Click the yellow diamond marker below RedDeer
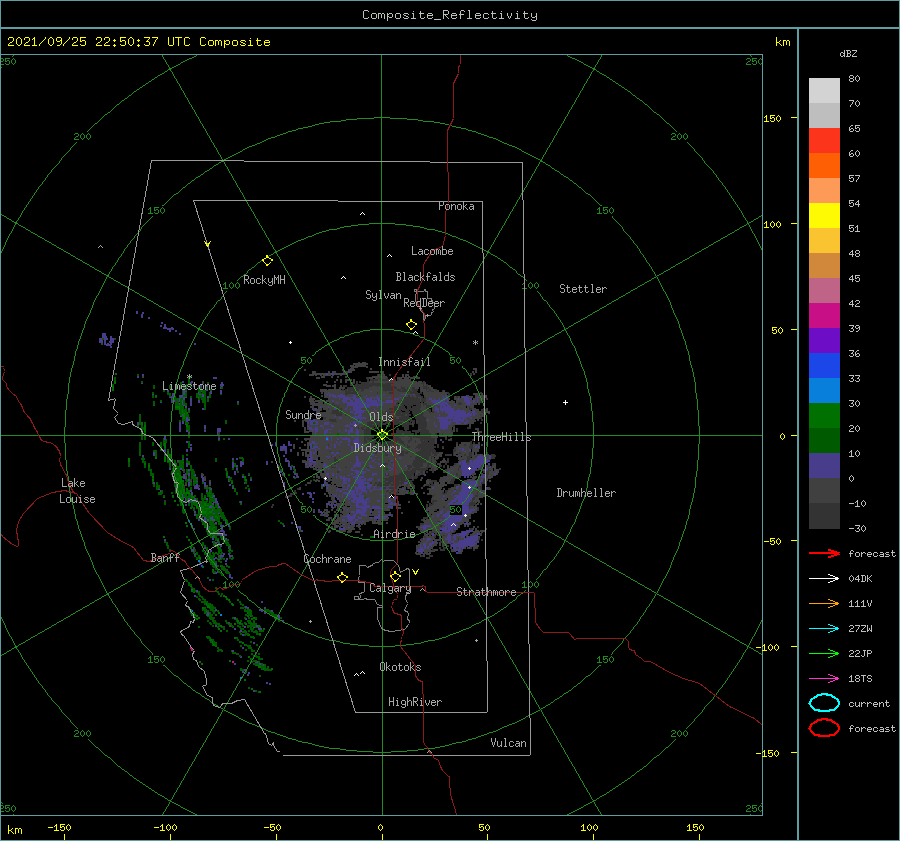Image resolution: width=900 pixels, height=841 pixels. pyautogui.click(x=411, y=325)
